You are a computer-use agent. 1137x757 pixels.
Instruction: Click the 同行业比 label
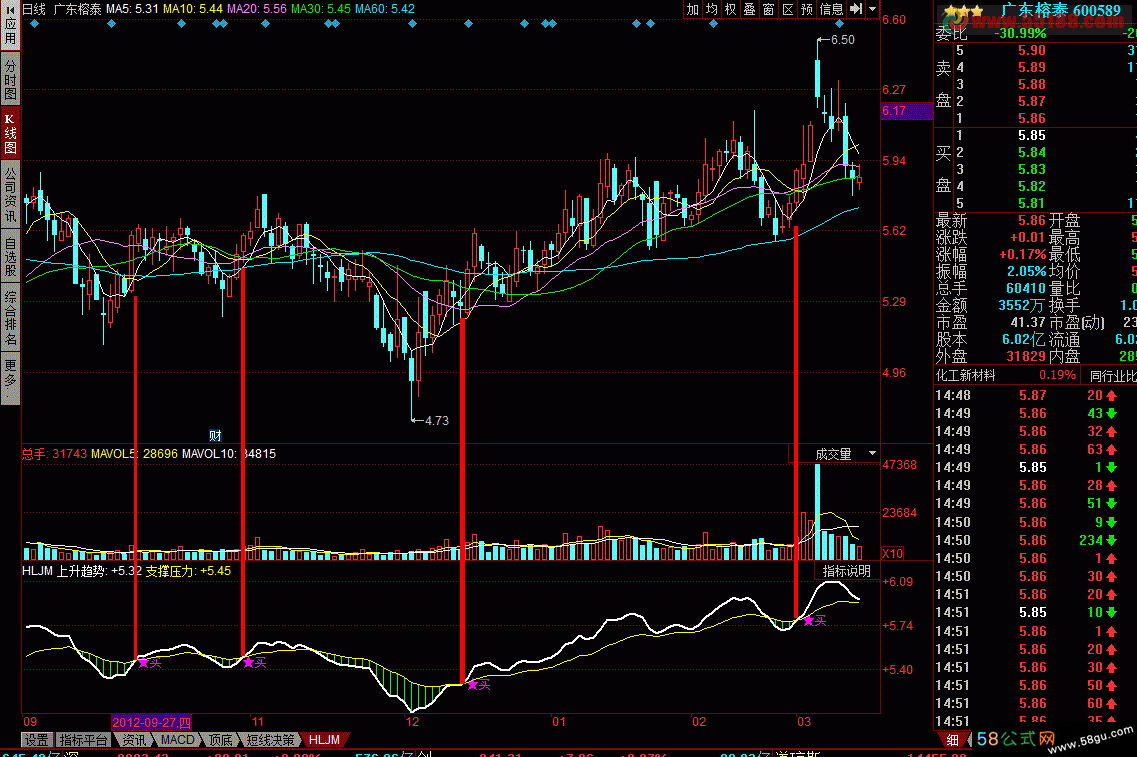[x=1112, y=376]
